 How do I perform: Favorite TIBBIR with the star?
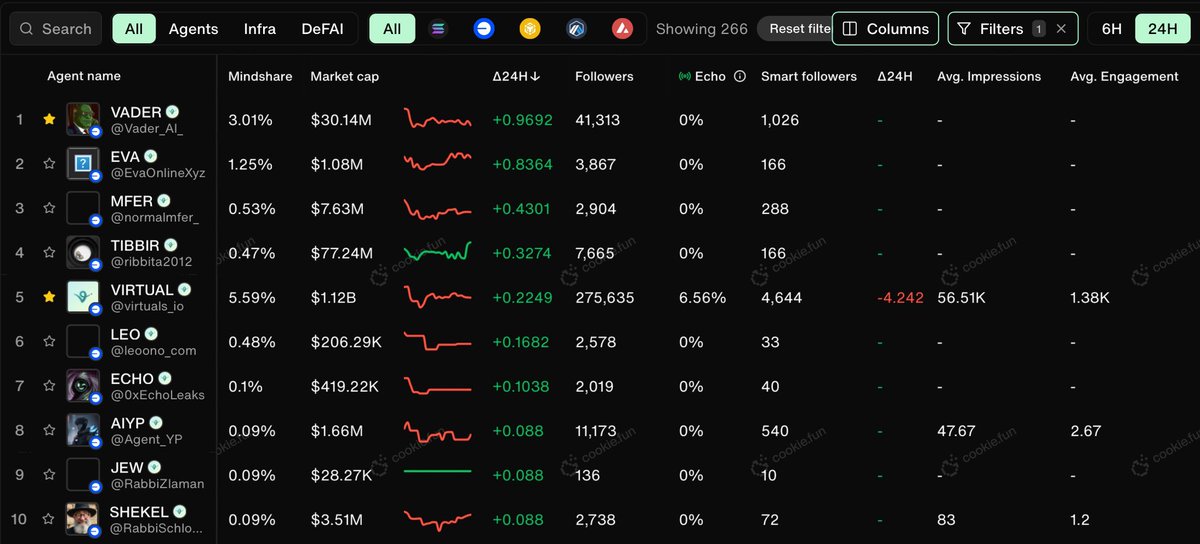point(49,253)
